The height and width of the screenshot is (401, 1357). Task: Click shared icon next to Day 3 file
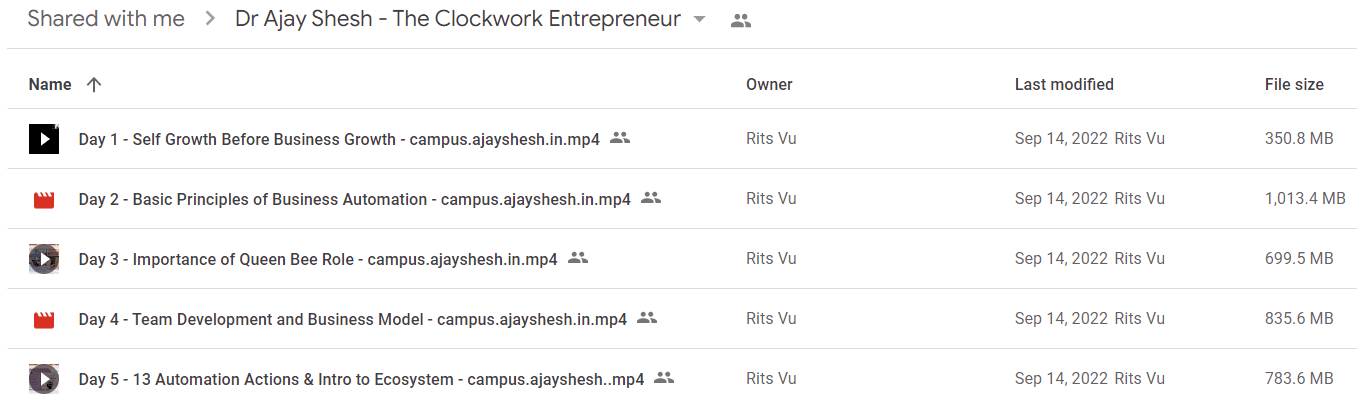578,258
